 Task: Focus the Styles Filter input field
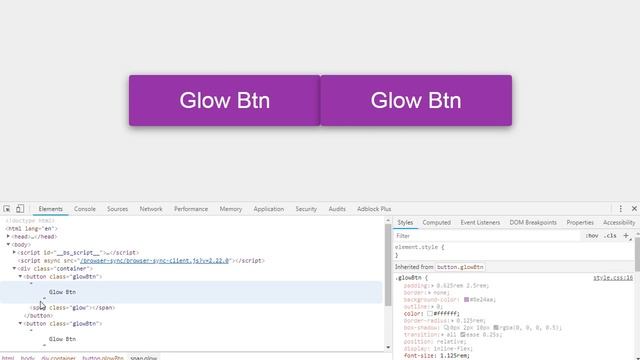(487, 236)
